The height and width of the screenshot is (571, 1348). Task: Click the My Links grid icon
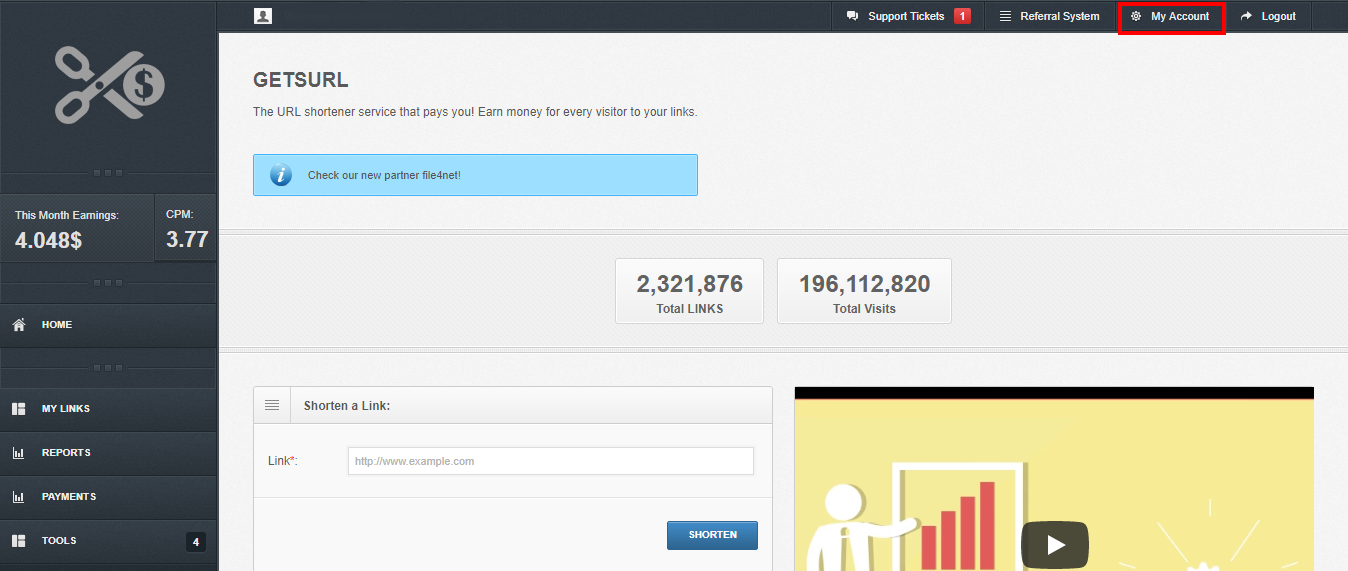(18, 409)
